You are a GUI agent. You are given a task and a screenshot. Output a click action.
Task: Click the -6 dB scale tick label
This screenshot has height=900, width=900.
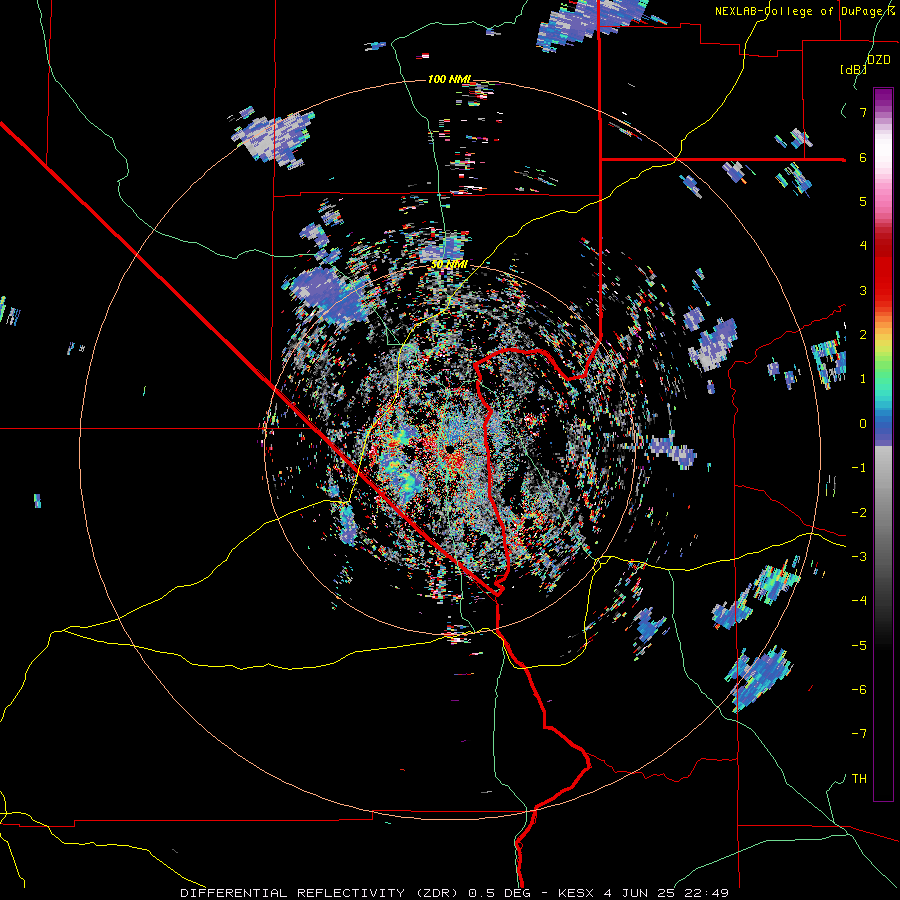pyautogui.click(x=859, y=689)
